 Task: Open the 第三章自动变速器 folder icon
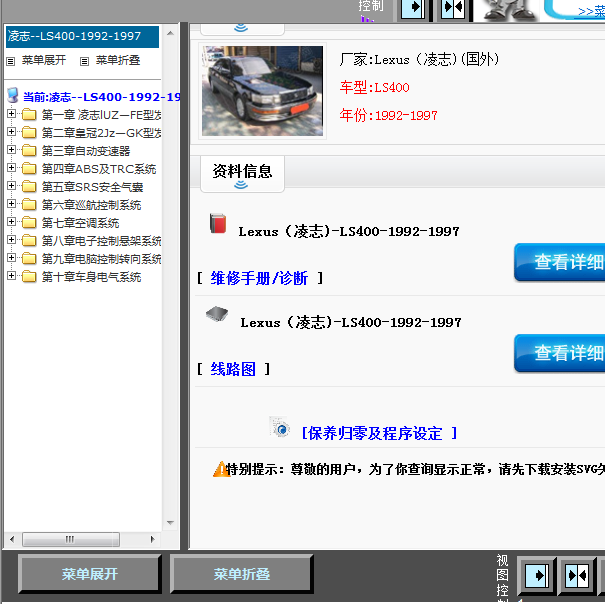pos(29,151)
